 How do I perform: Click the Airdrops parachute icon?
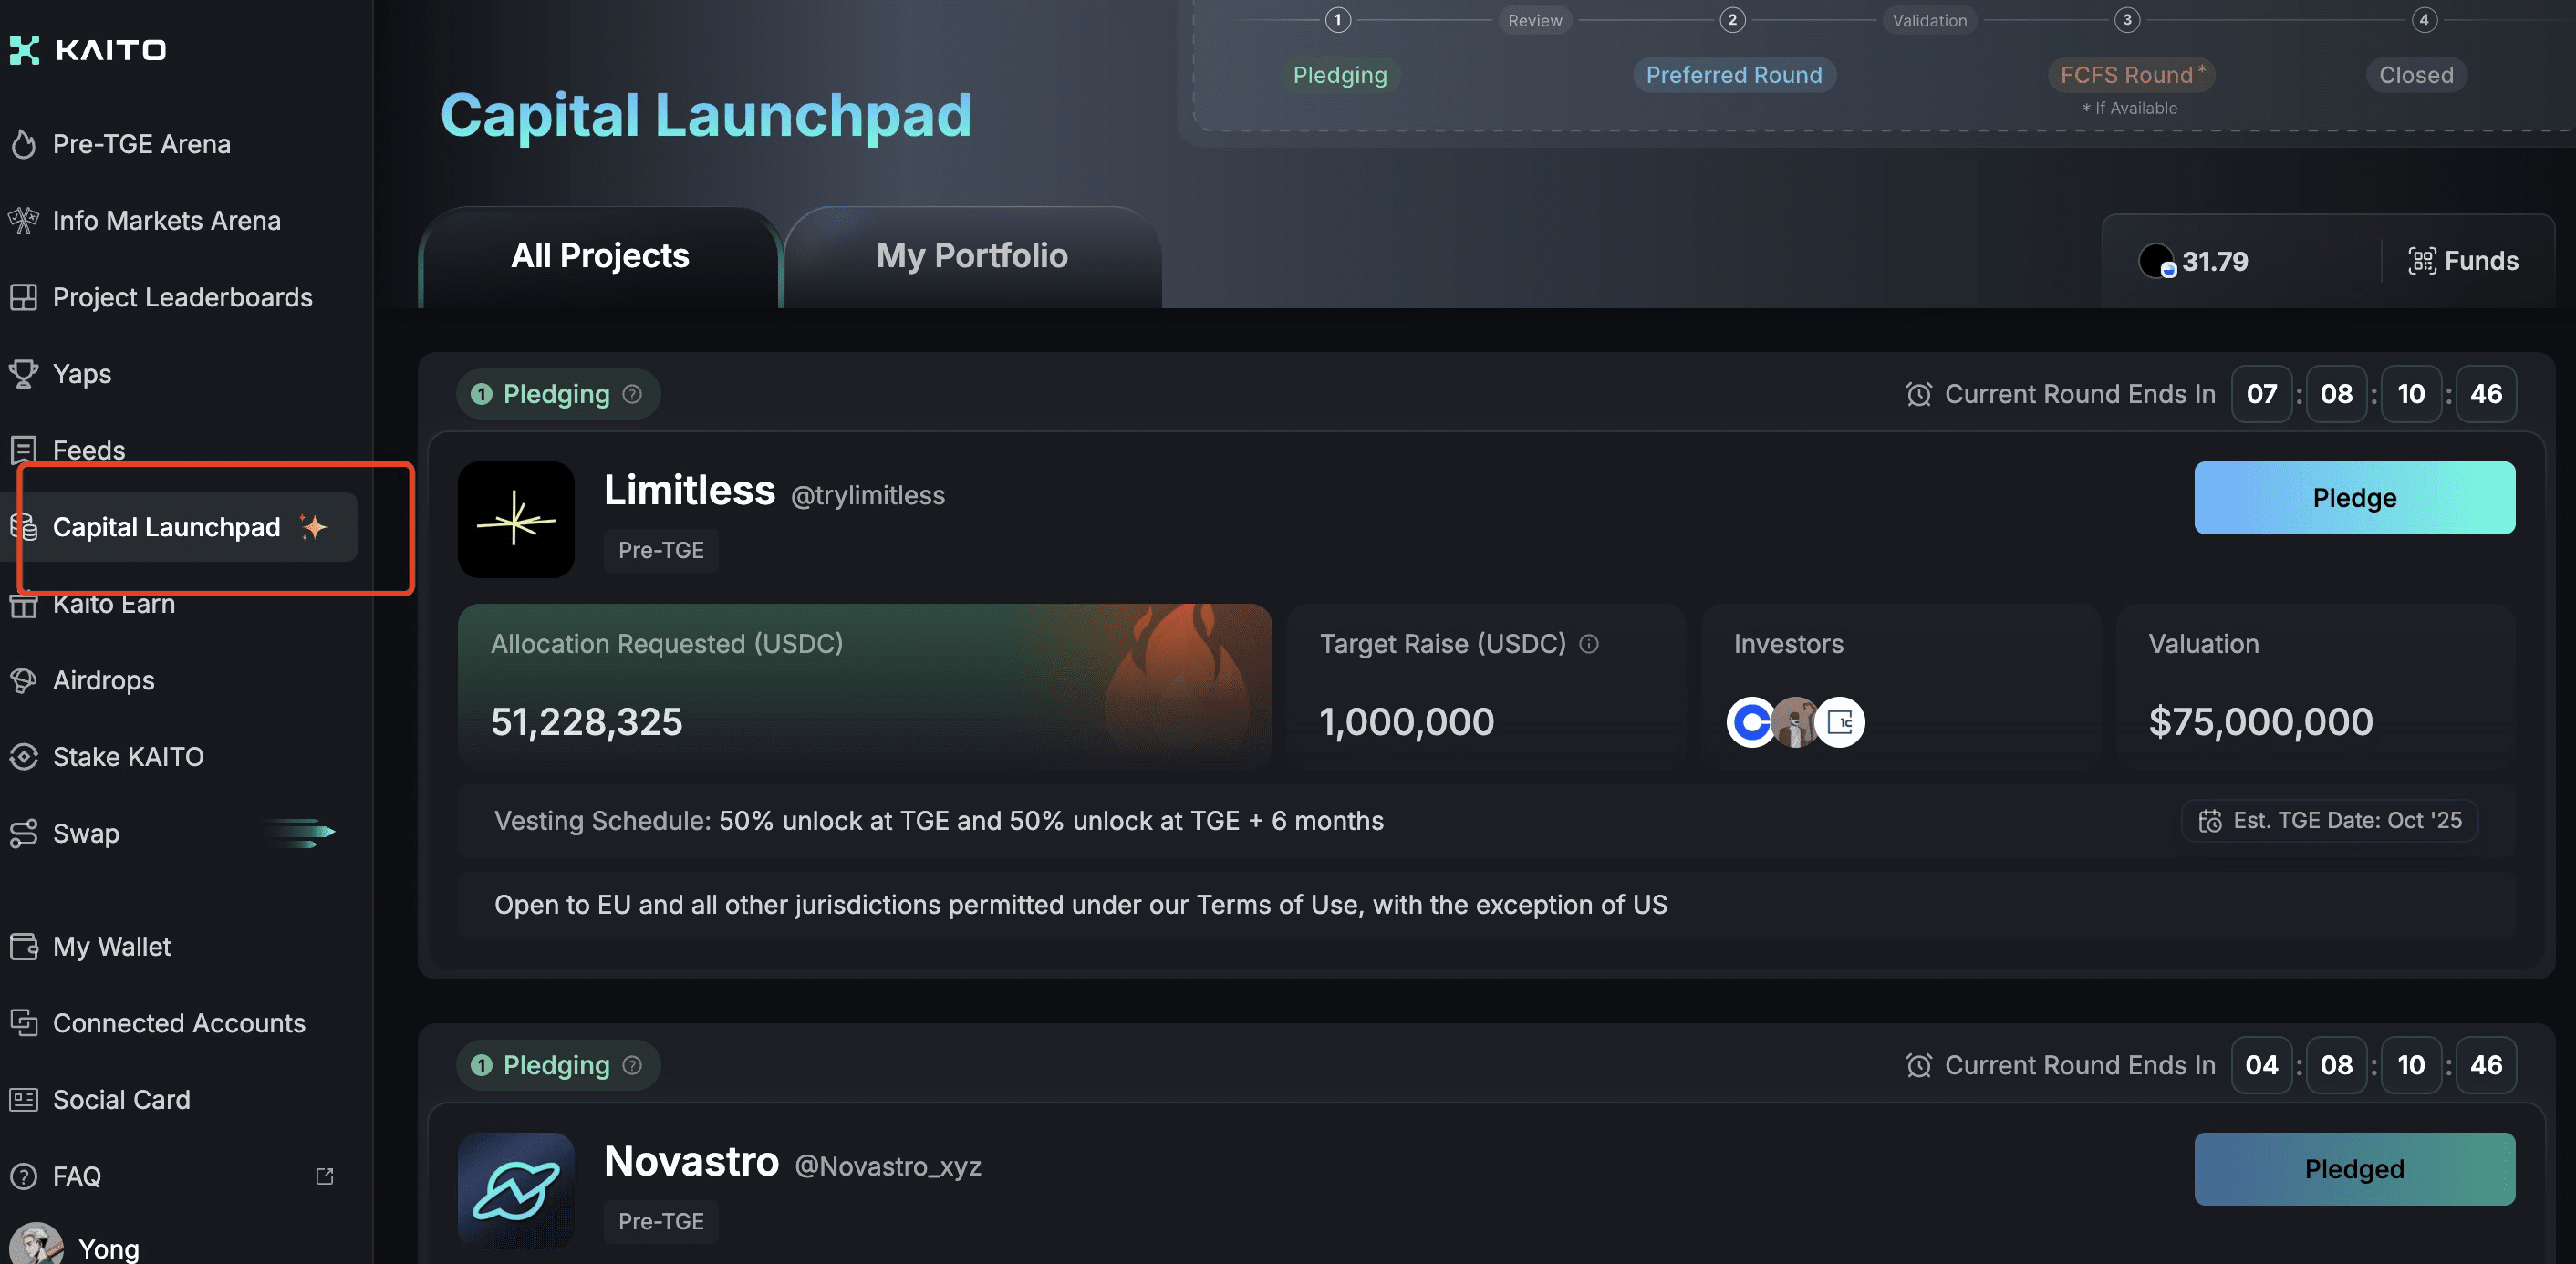click(x=24, y=681)
